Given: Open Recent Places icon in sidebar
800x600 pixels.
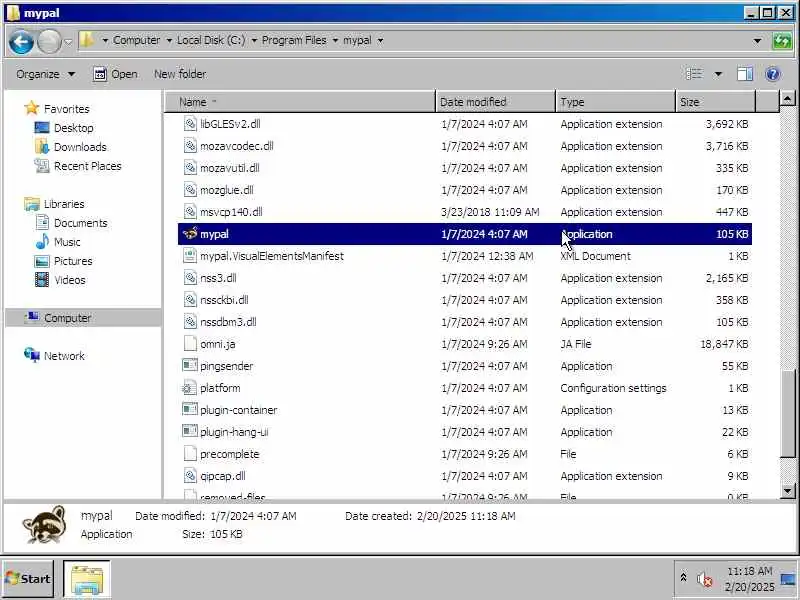Looking at the screenshot, I should [42, 165].
